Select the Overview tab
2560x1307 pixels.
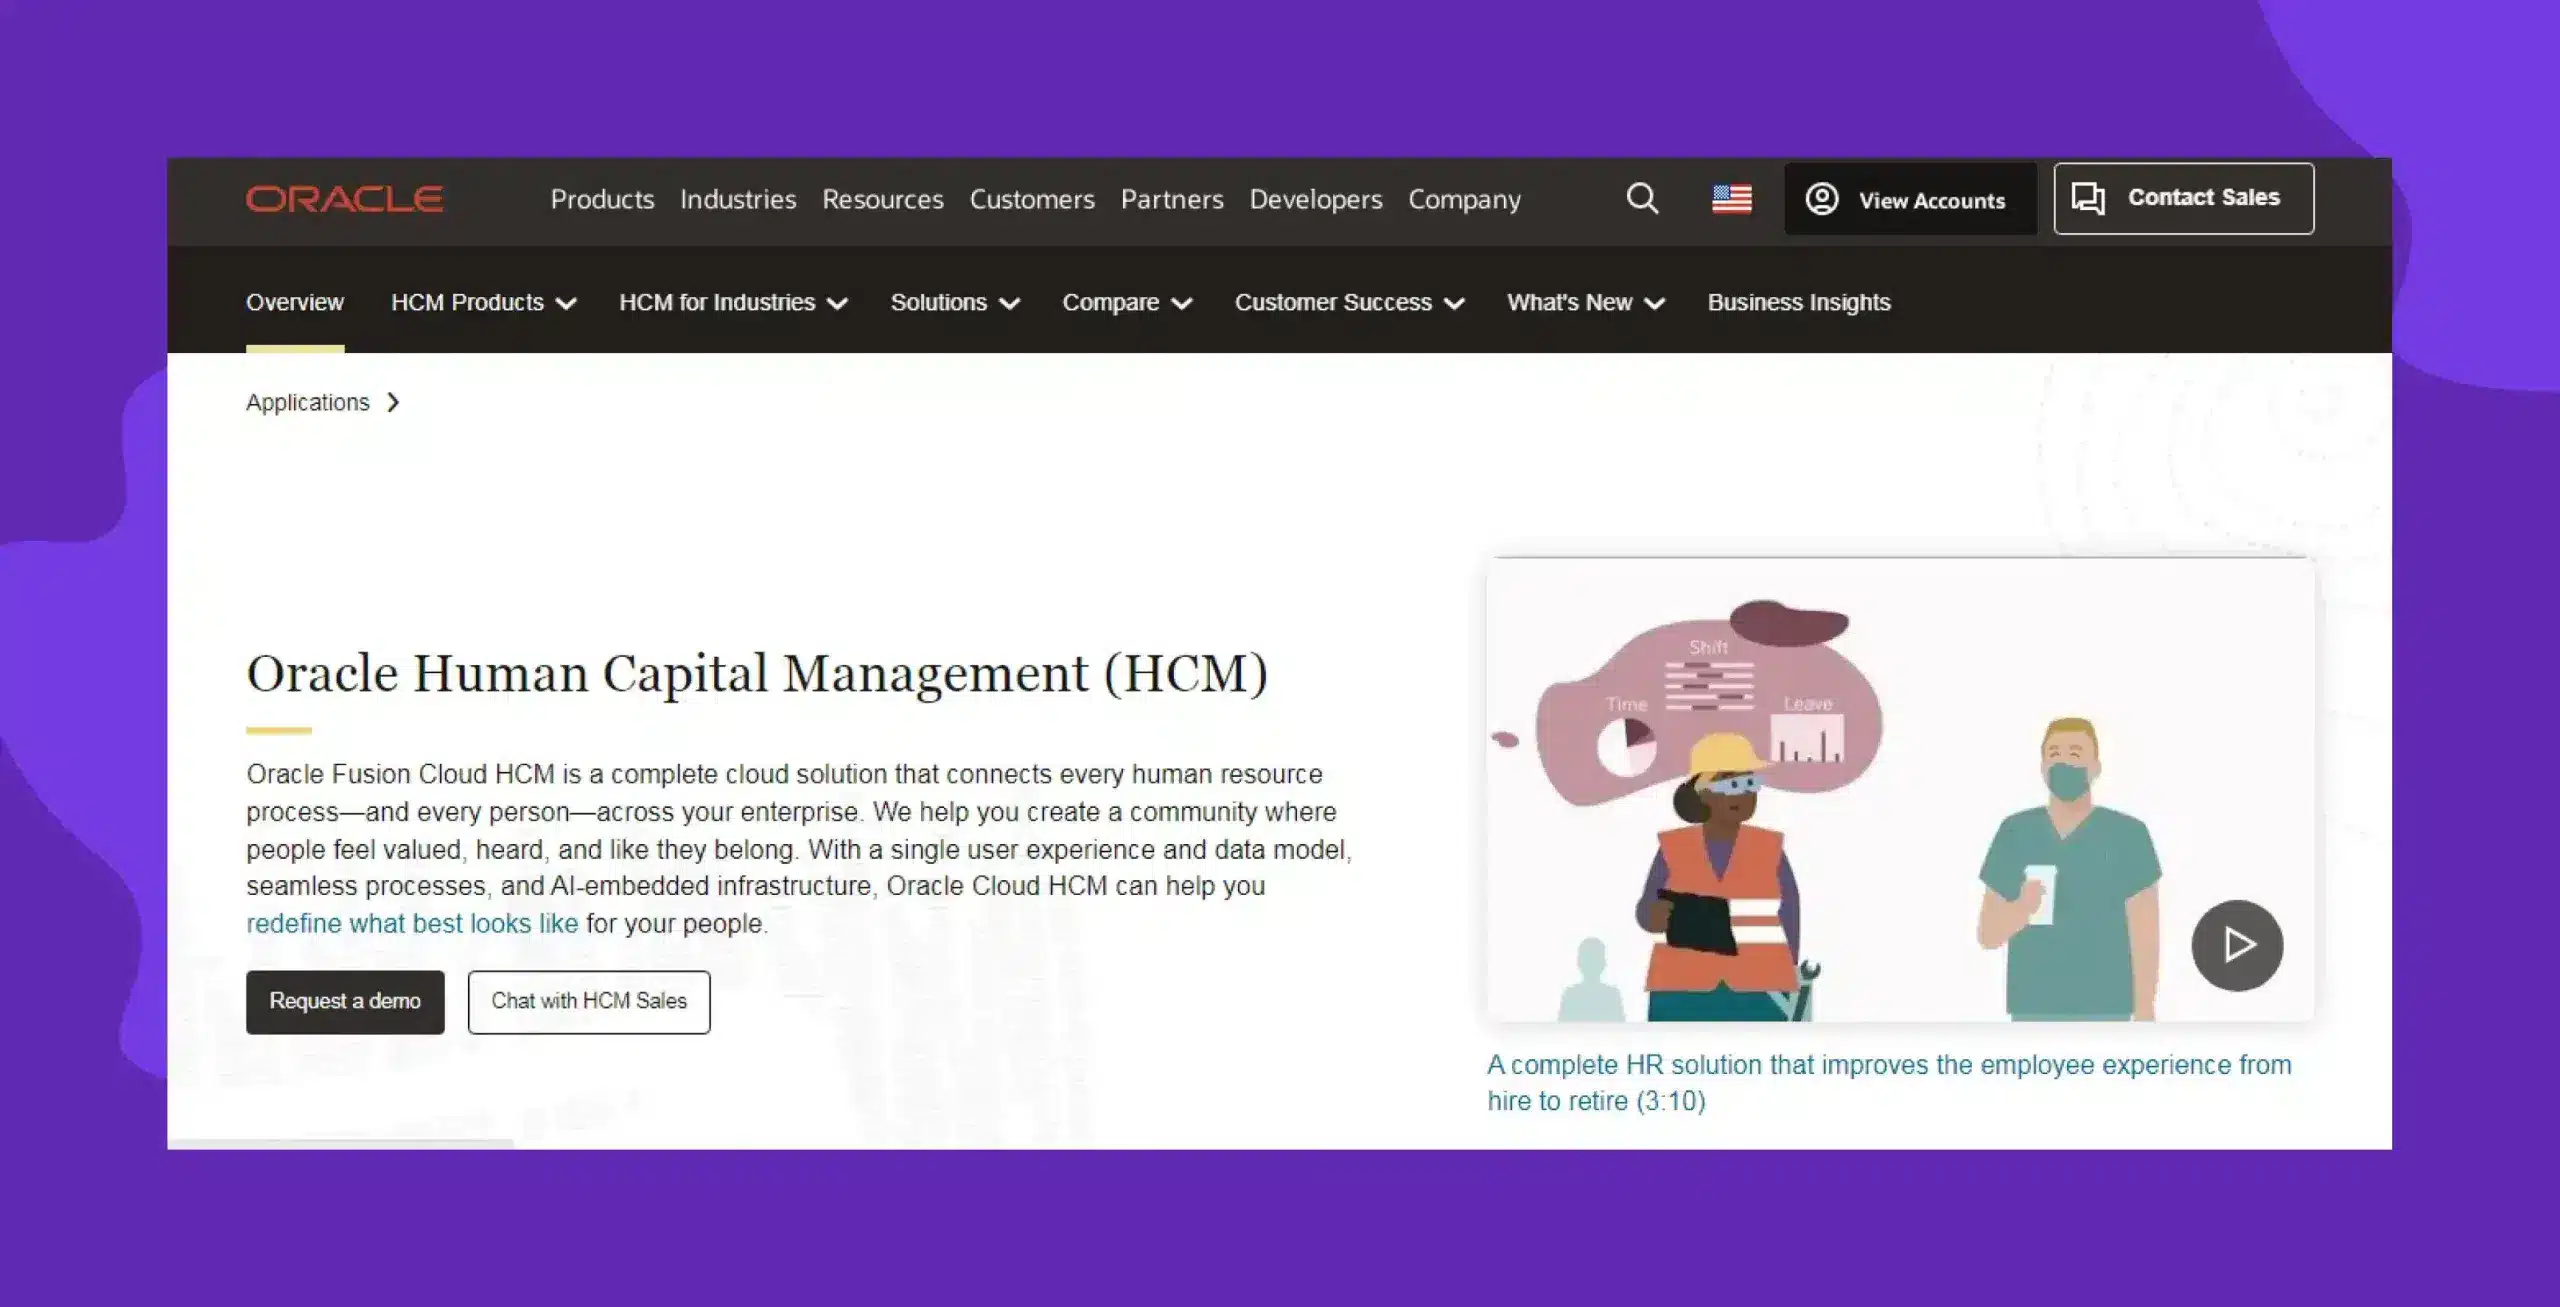pyautogui.click(x=295, y=302)
